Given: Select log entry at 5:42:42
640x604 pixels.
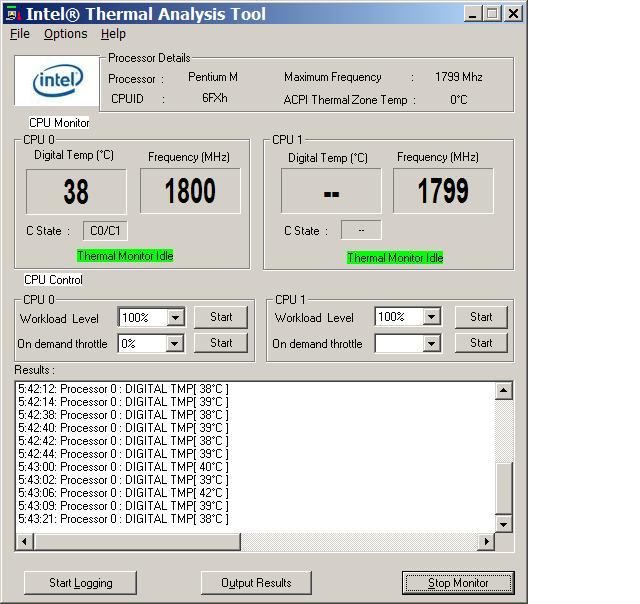Looking at the screenshot, I should tap(123, 441).
